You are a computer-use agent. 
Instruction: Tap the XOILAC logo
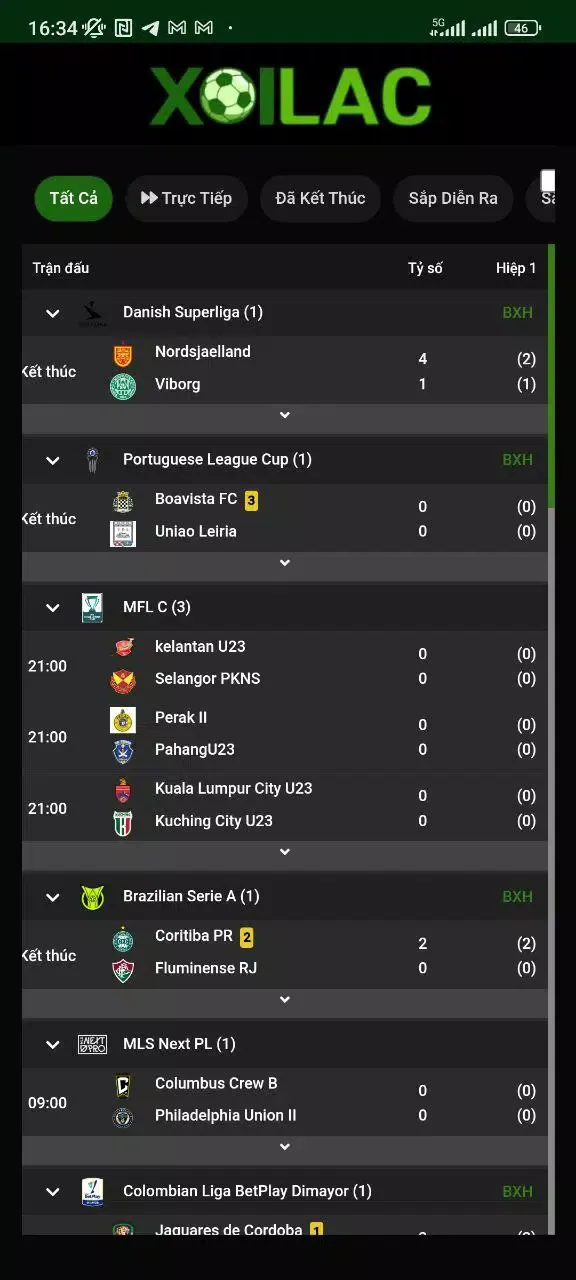coord(290,96)
